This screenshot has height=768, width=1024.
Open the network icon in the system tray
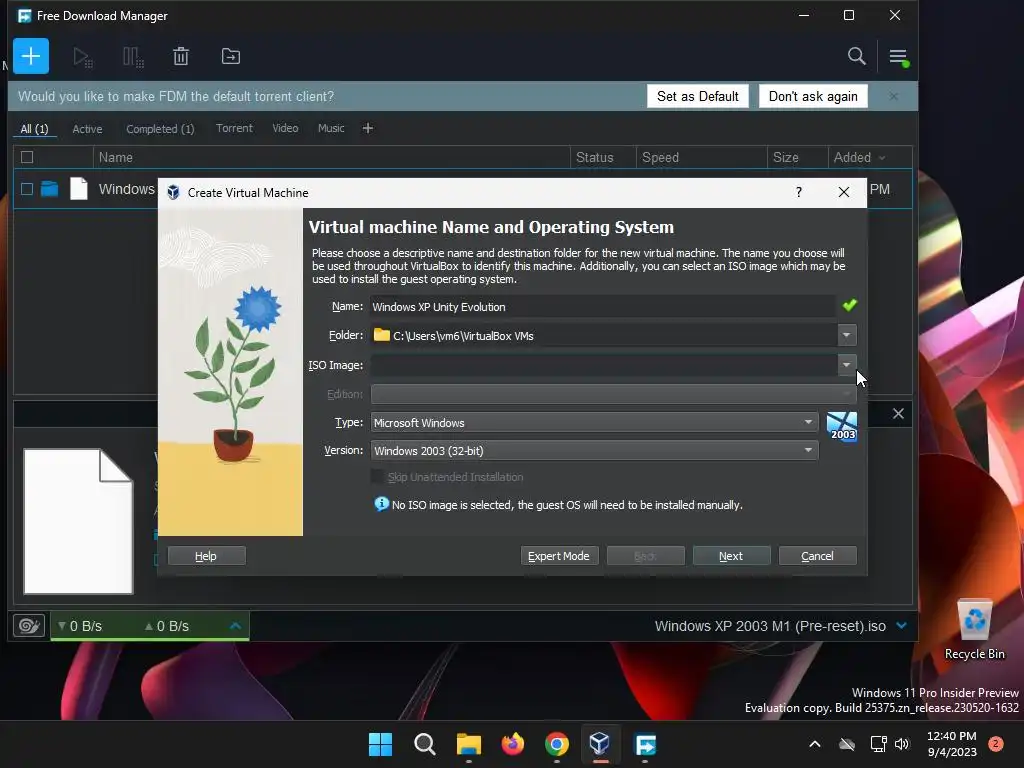(878, 744)
